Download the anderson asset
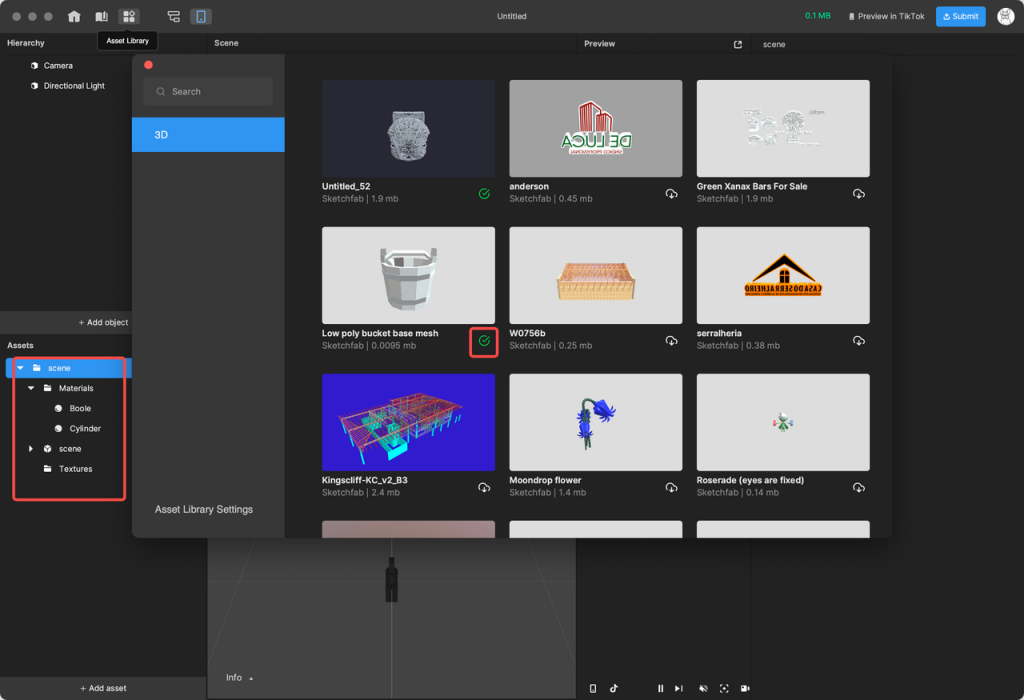The image size is (1024, 700). point(671,194)
